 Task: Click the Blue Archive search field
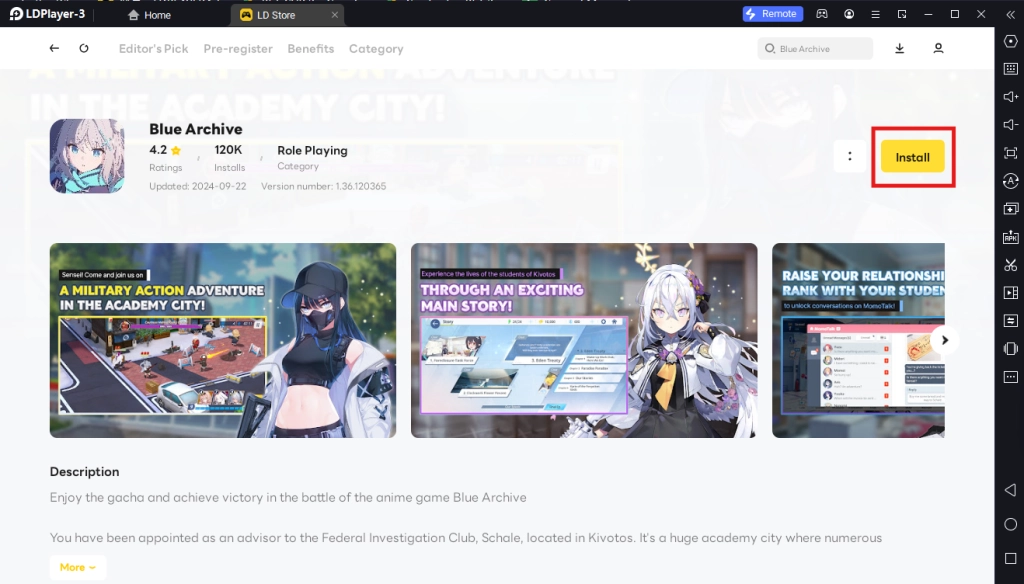815,48
